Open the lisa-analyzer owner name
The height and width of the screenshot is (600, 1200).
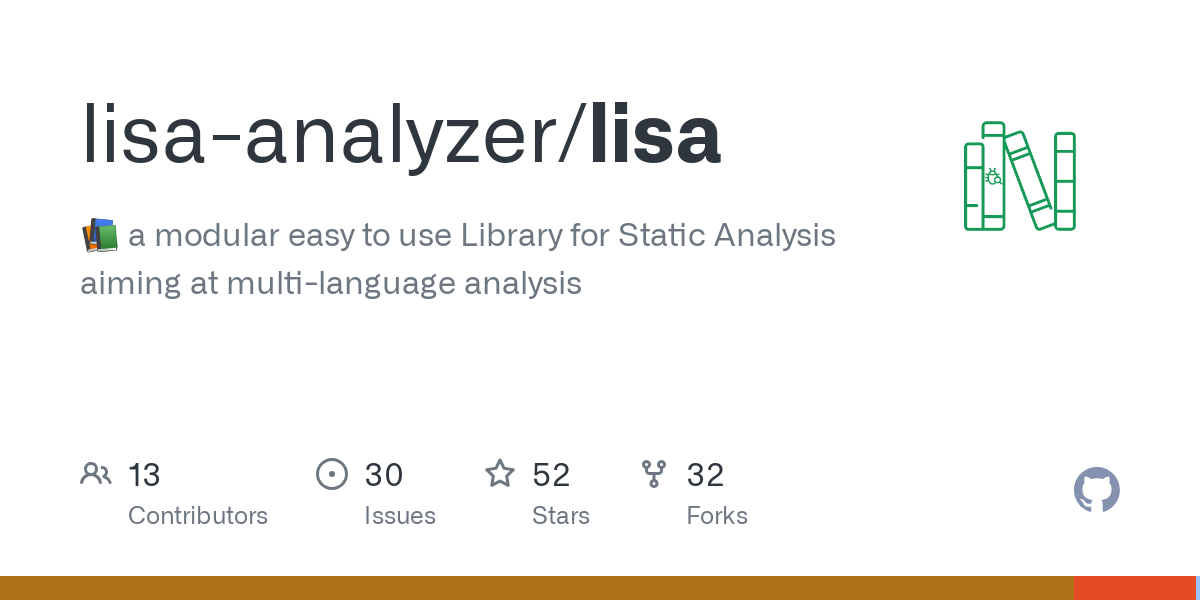point(322,136)
